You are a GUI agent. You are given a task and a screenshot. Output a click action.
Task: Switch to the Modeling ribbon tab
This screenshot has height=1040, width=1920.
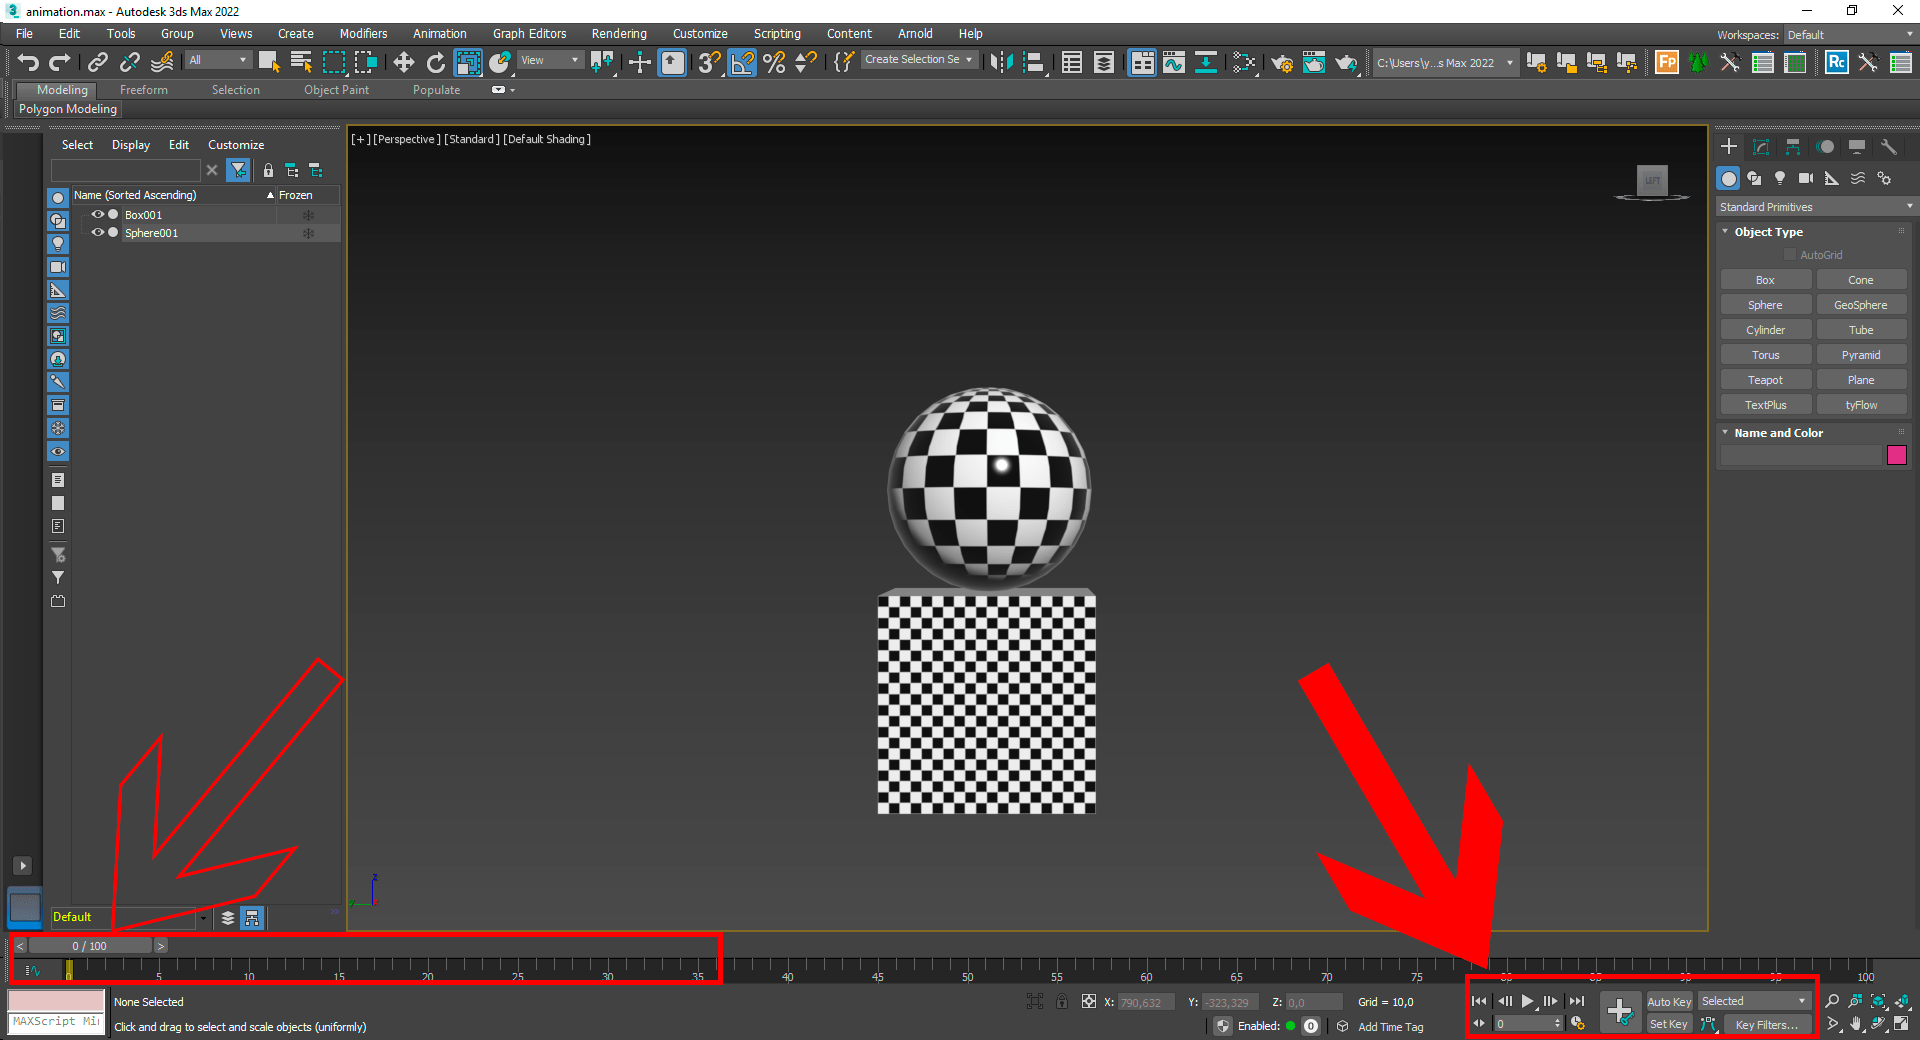[57, 89]
